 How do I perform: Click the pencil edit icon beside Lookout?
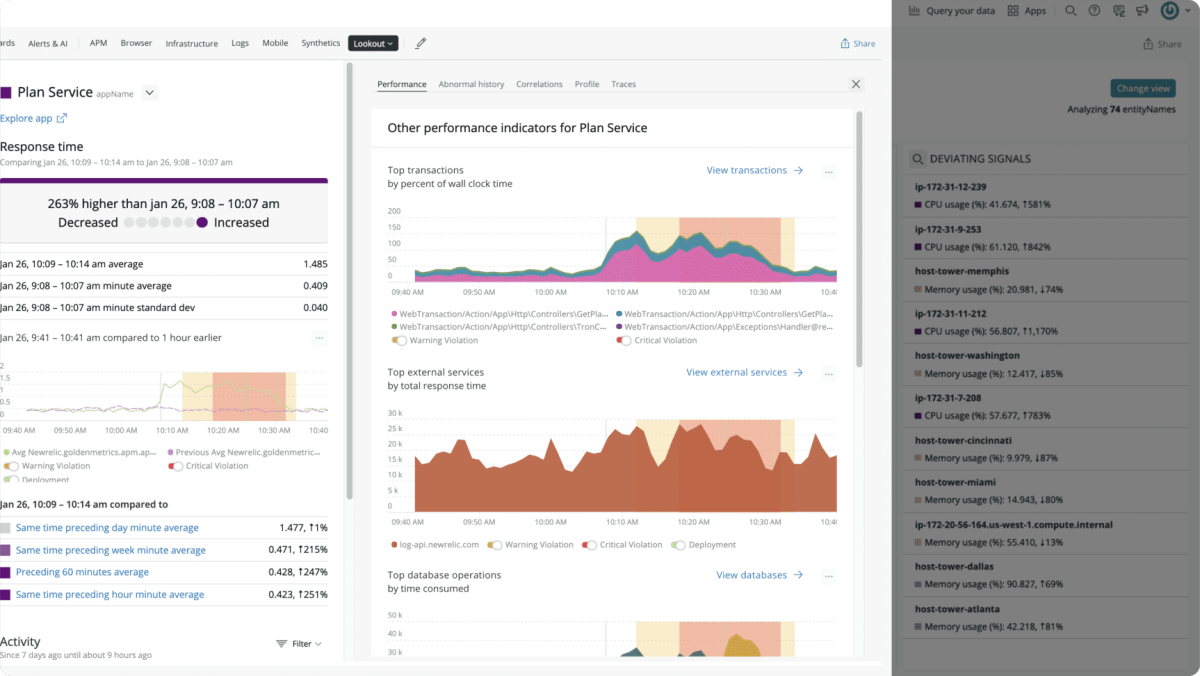[421, 43]
